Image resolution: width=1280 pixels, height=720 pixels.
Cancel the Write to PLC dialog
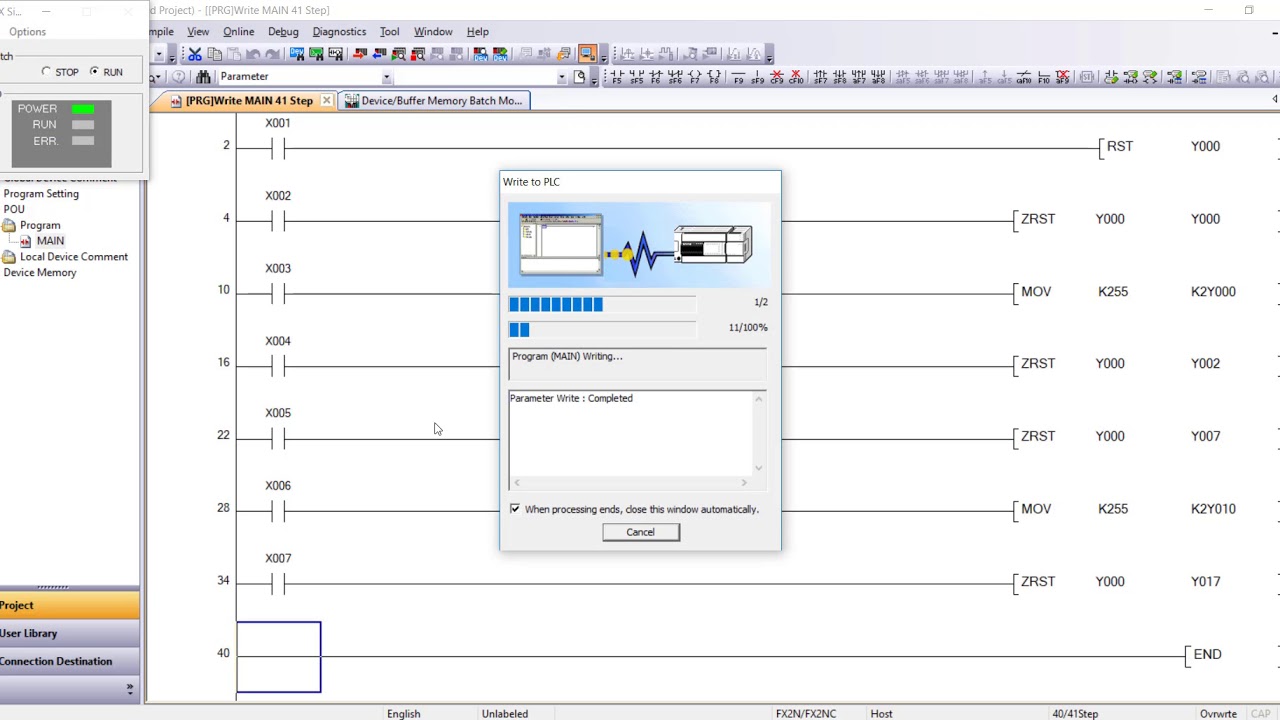pyautogui.click(x=641, y=532)
